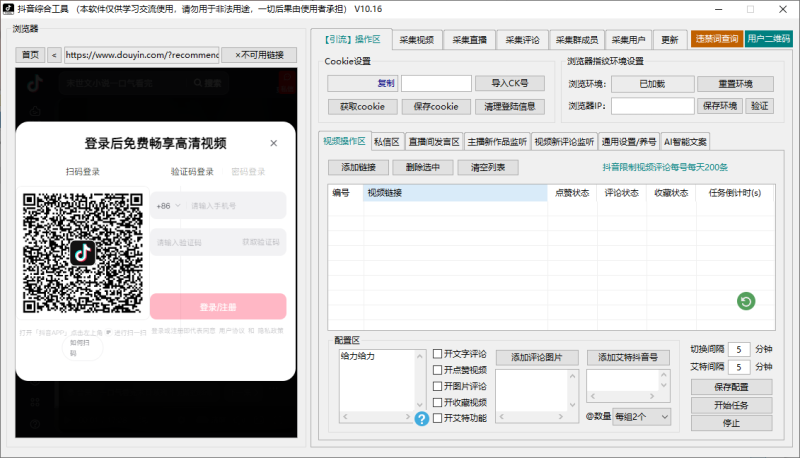Click the 保存配置 button
Viewport: 800px width, 458px height.
(732, 387)
